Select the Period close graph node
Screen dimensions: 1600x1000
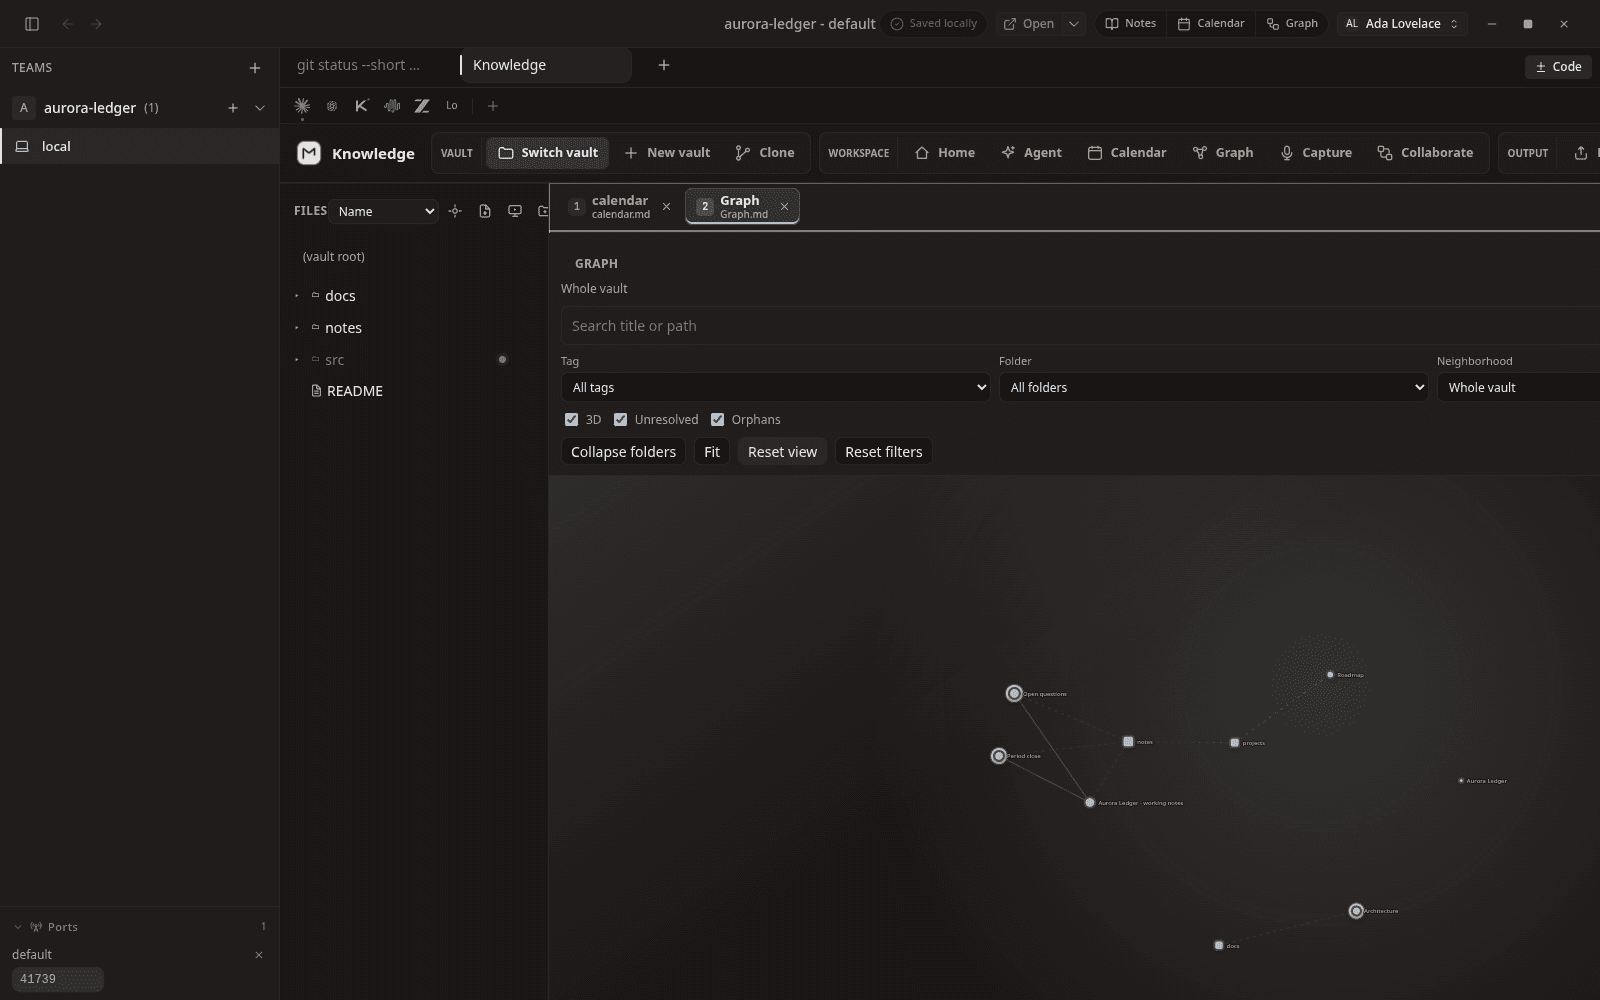pyautogui.click(x=998, y=756)
